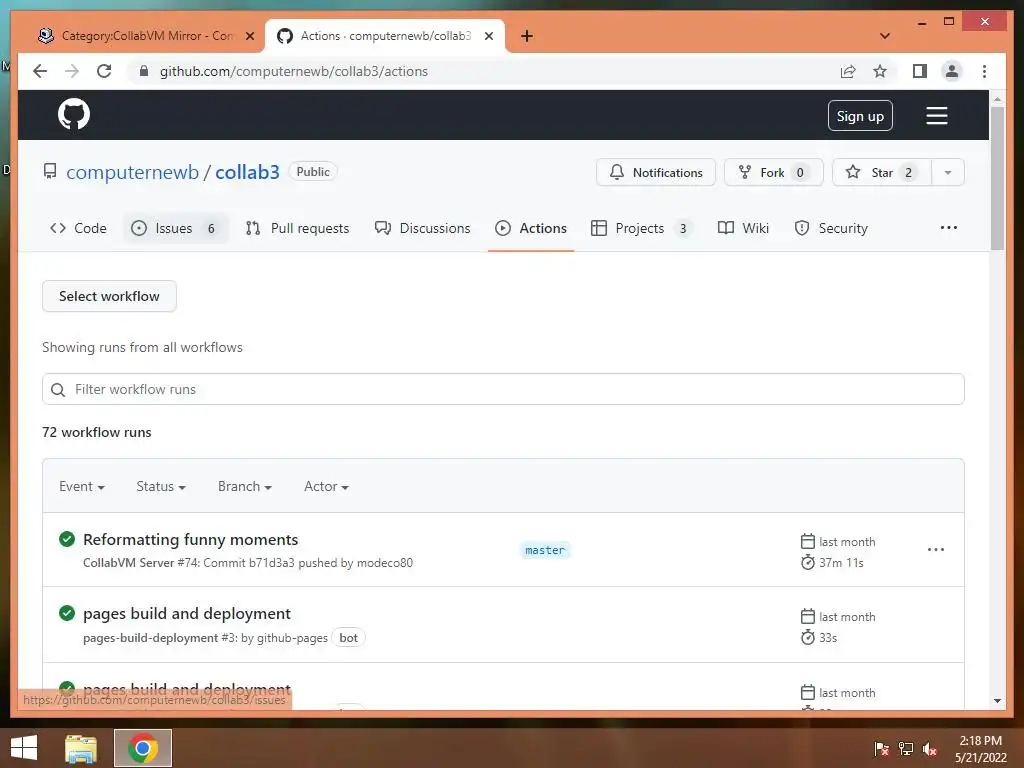Screen dimensions: 1024x768
Task: Expand the Star lists dropdown arrow
Action: pos(948,172)
